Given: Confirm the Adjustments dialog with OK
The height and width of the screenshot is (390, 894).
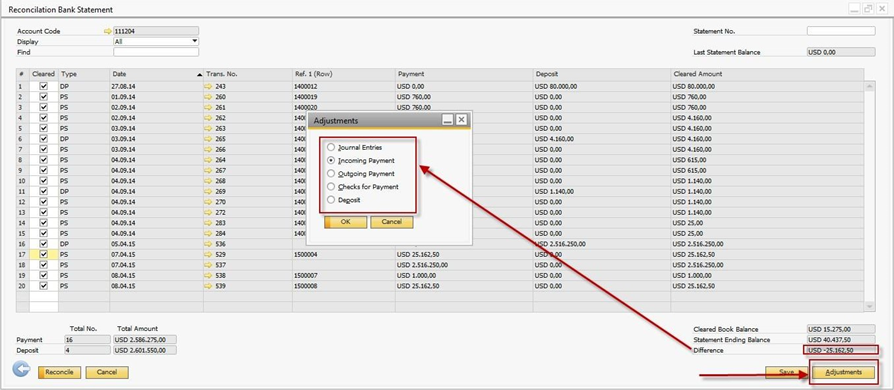Looking at the screenshot, I should [x=346, y=222].
